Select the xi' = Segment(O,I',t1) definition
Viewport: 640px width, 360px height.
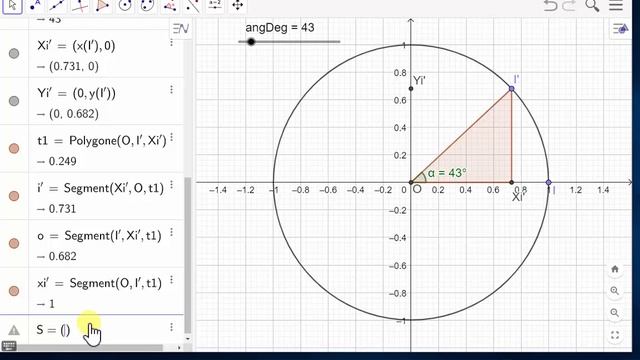coord(99,283)
